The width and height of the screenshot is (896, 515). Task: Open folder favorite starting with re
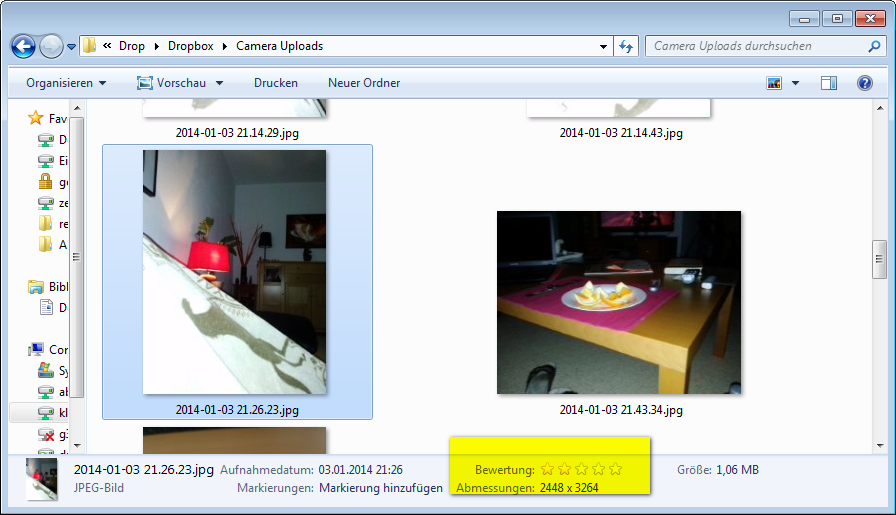[x=52, y=223]
